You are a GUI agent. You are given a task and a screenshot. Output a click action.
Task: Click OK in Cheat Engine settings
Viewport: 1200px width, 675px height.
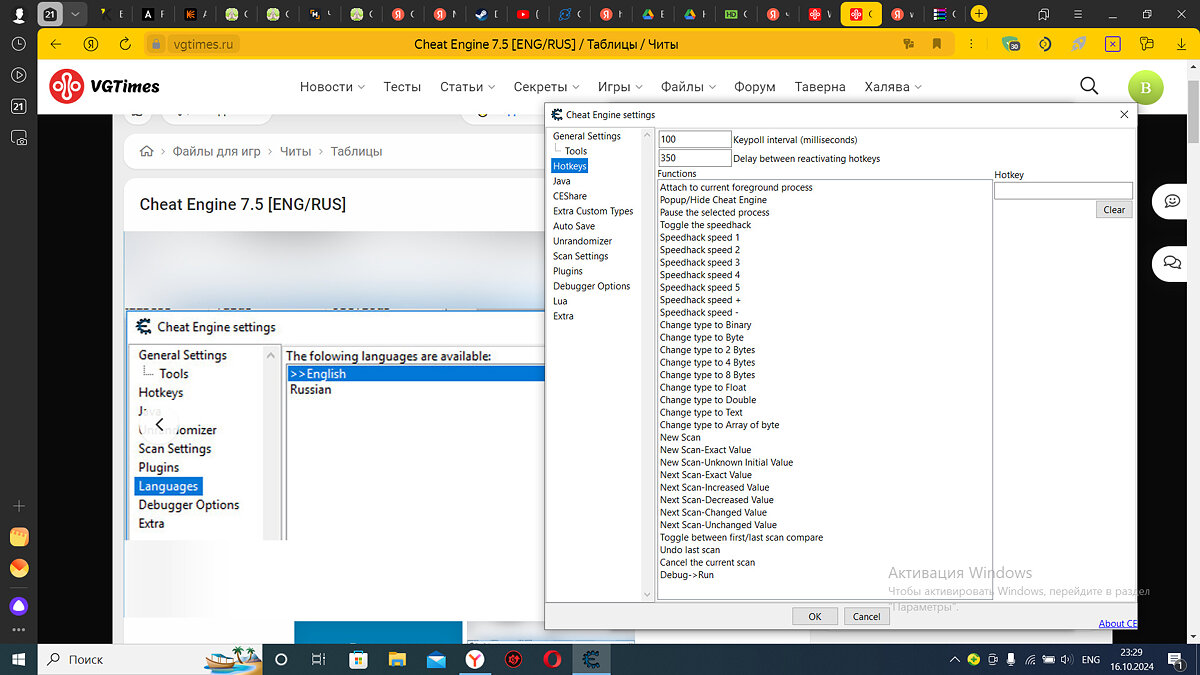click(x=814, y=616)
